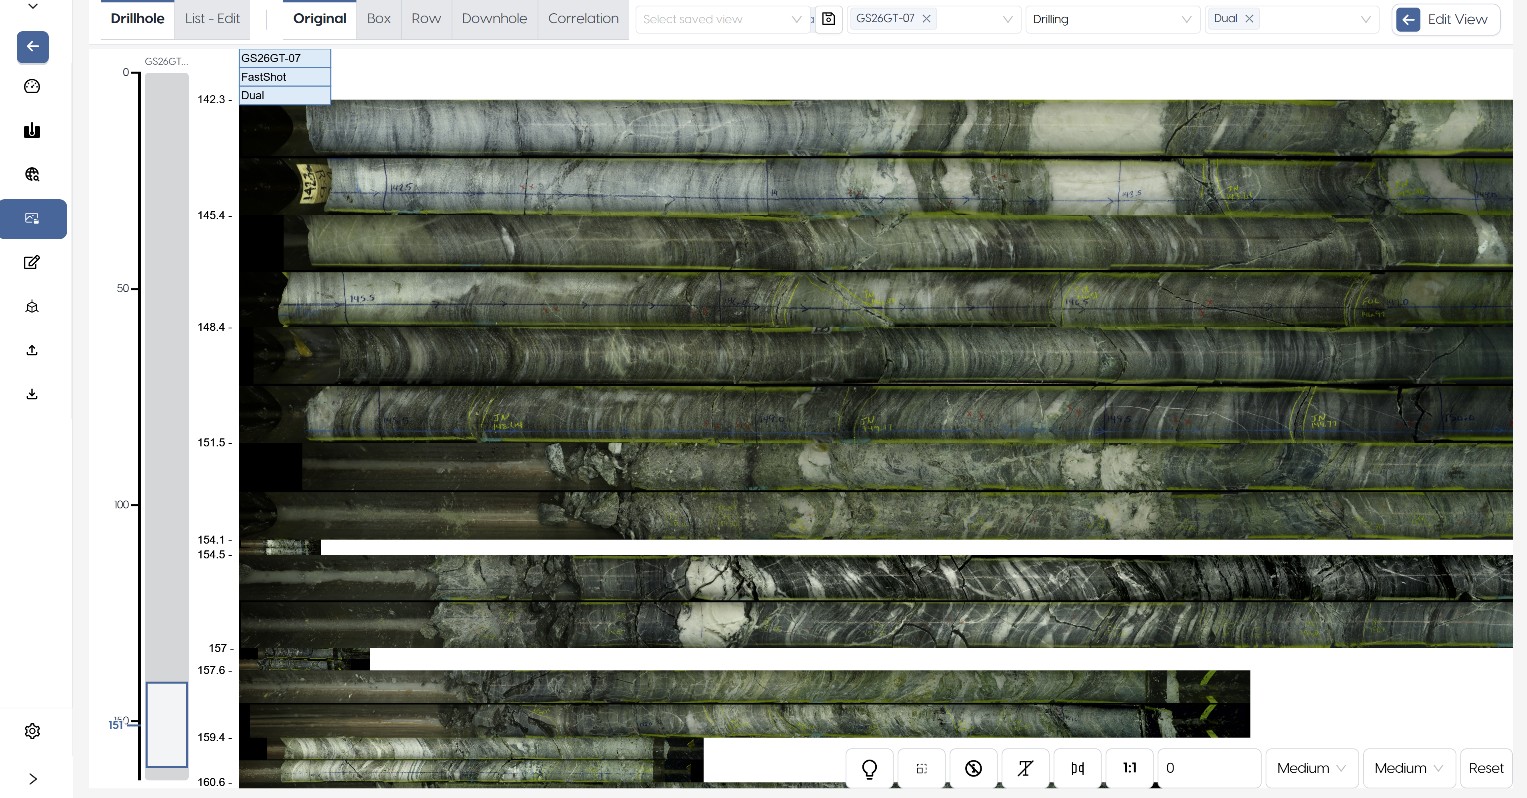1527x798 pixels.
Task: Click the save view icon
Action: pyautogui.click(x=828, y=19)
